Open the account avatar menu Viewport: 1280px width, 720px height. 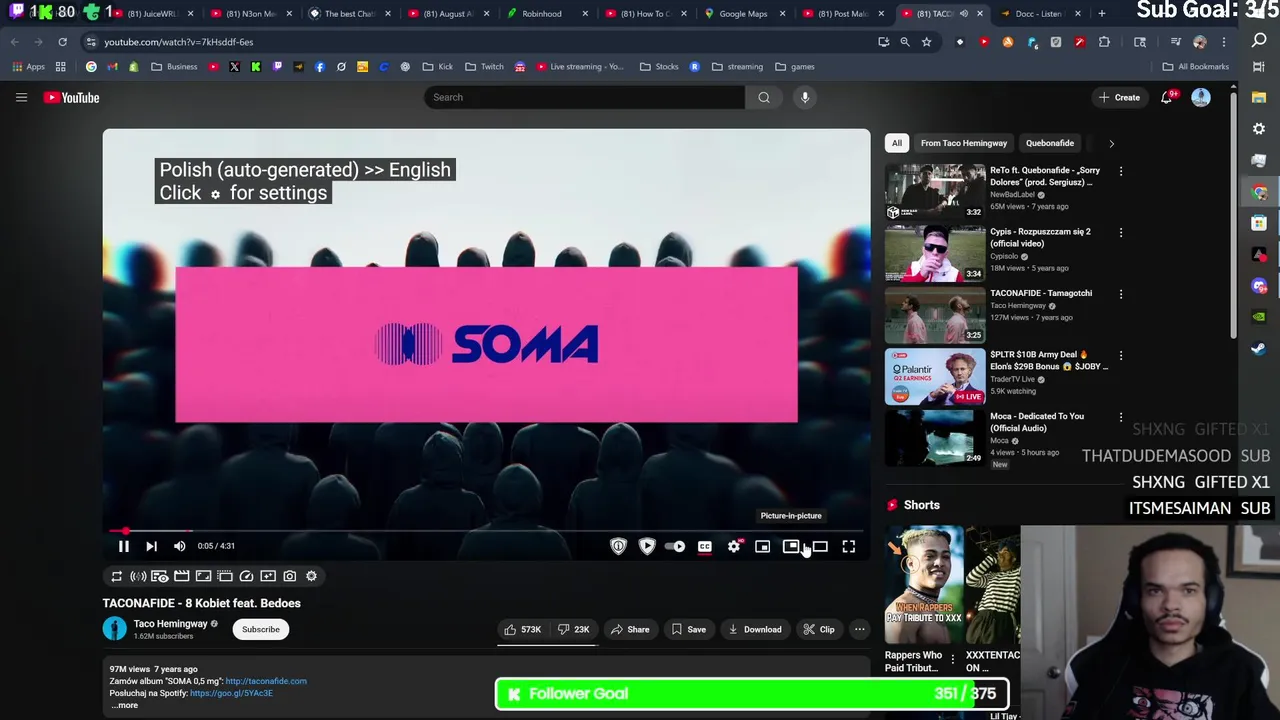click(x=1201, y=97)
